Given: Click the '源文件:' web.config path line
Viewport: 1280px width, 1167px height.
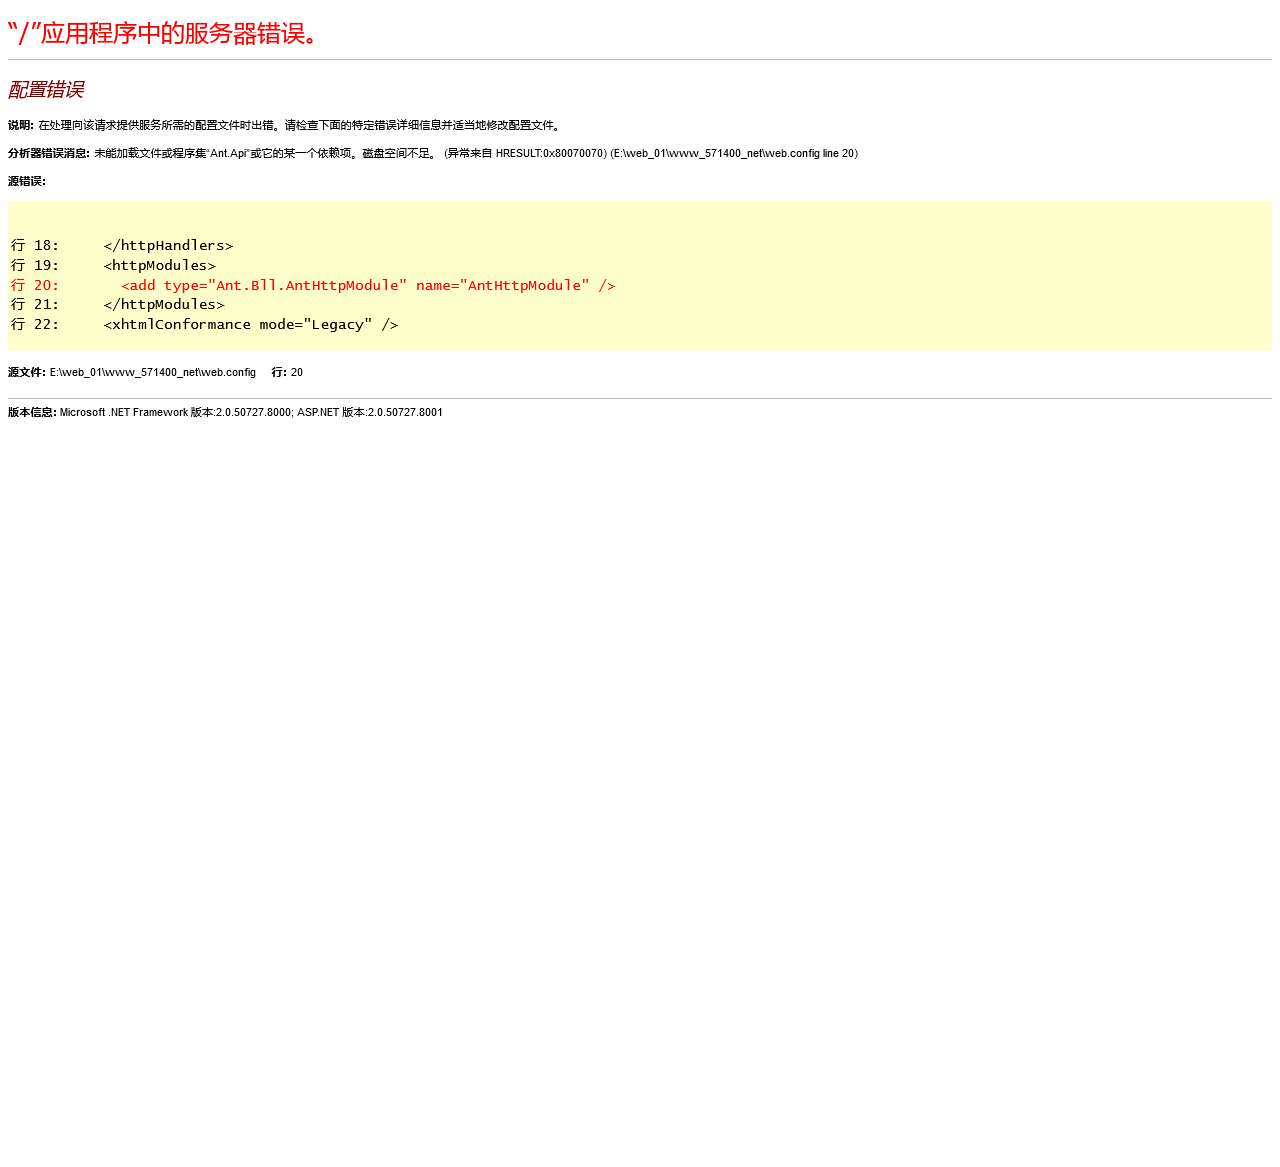Looking at the screenshot, I should (x=132, y=372).
